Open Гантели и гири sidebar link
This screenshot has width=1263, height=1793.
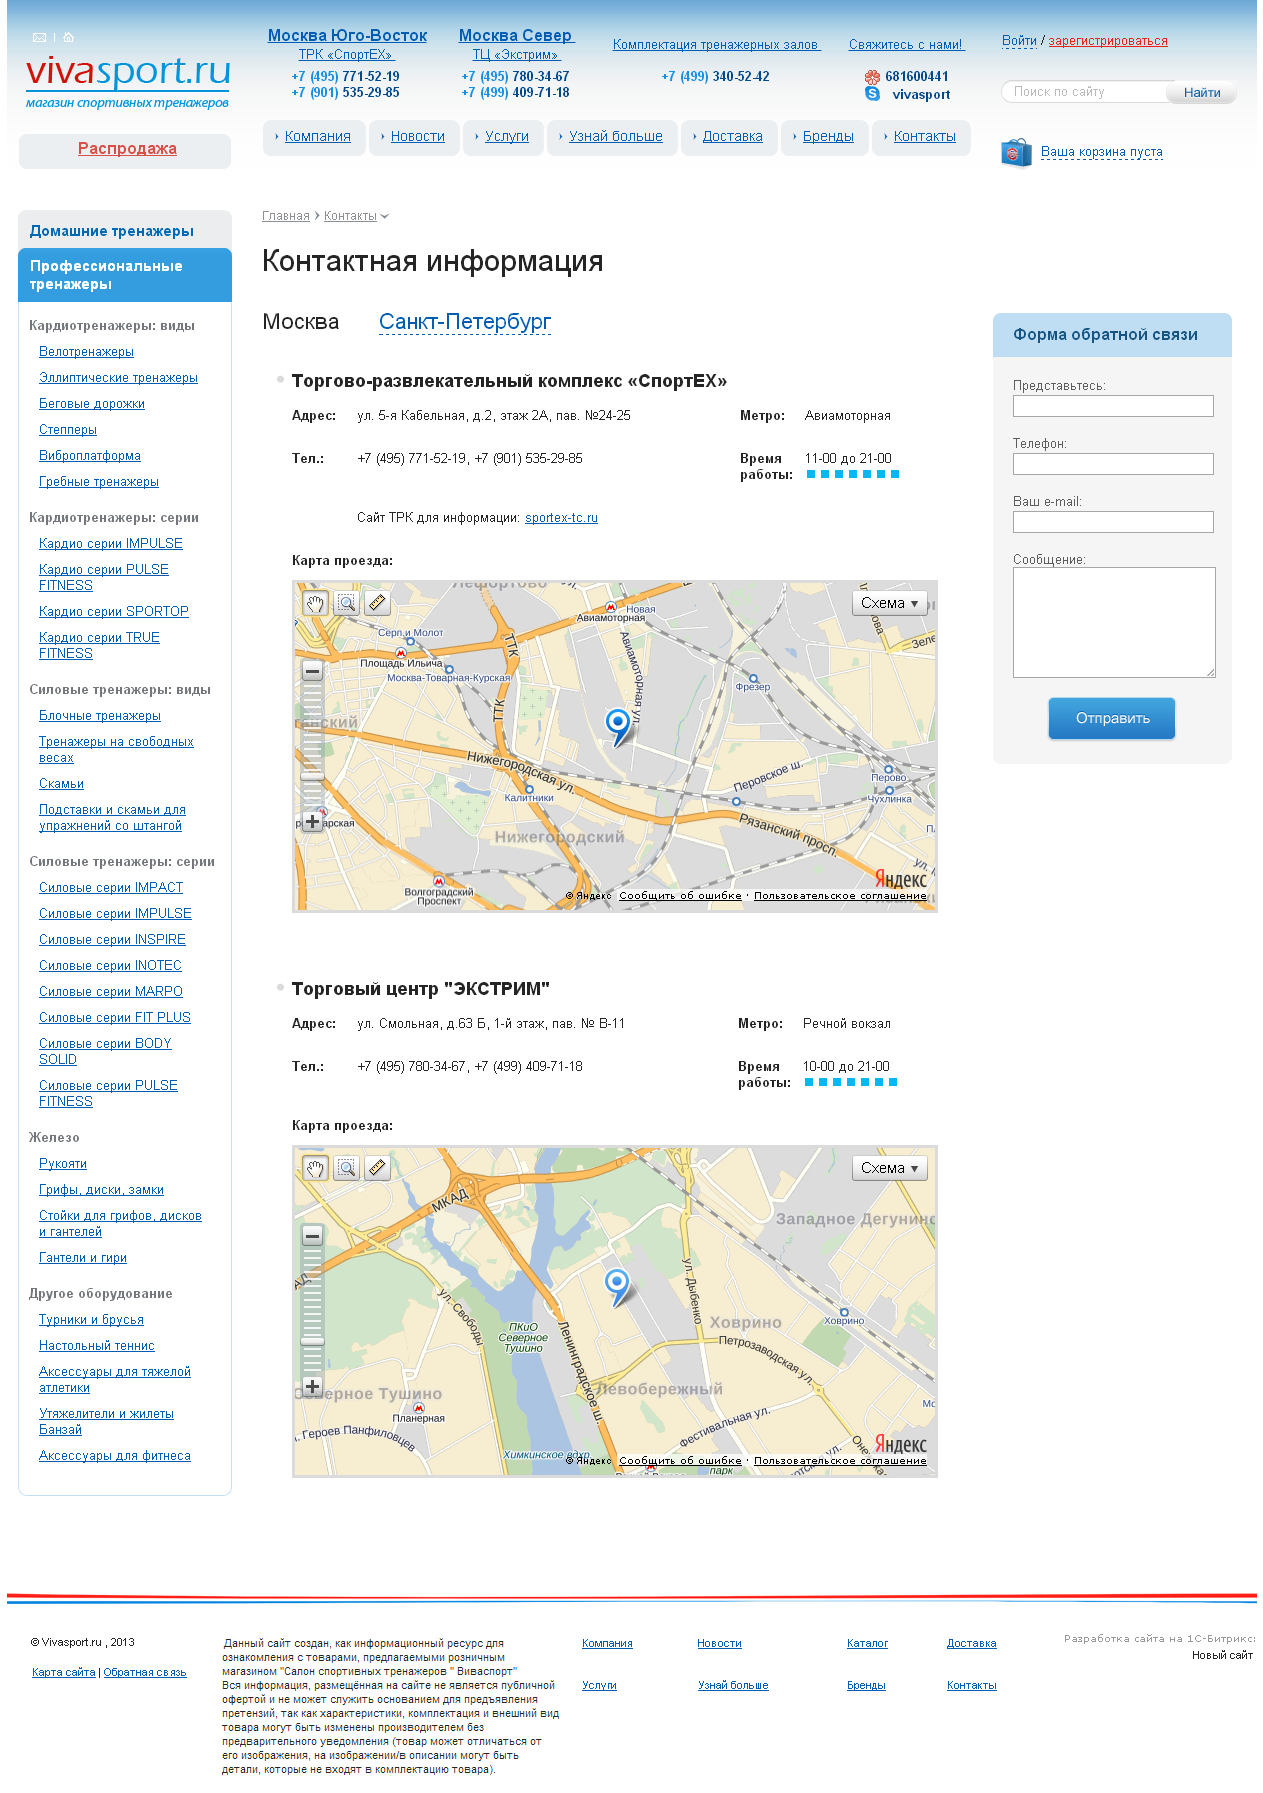coord(83,1258)
